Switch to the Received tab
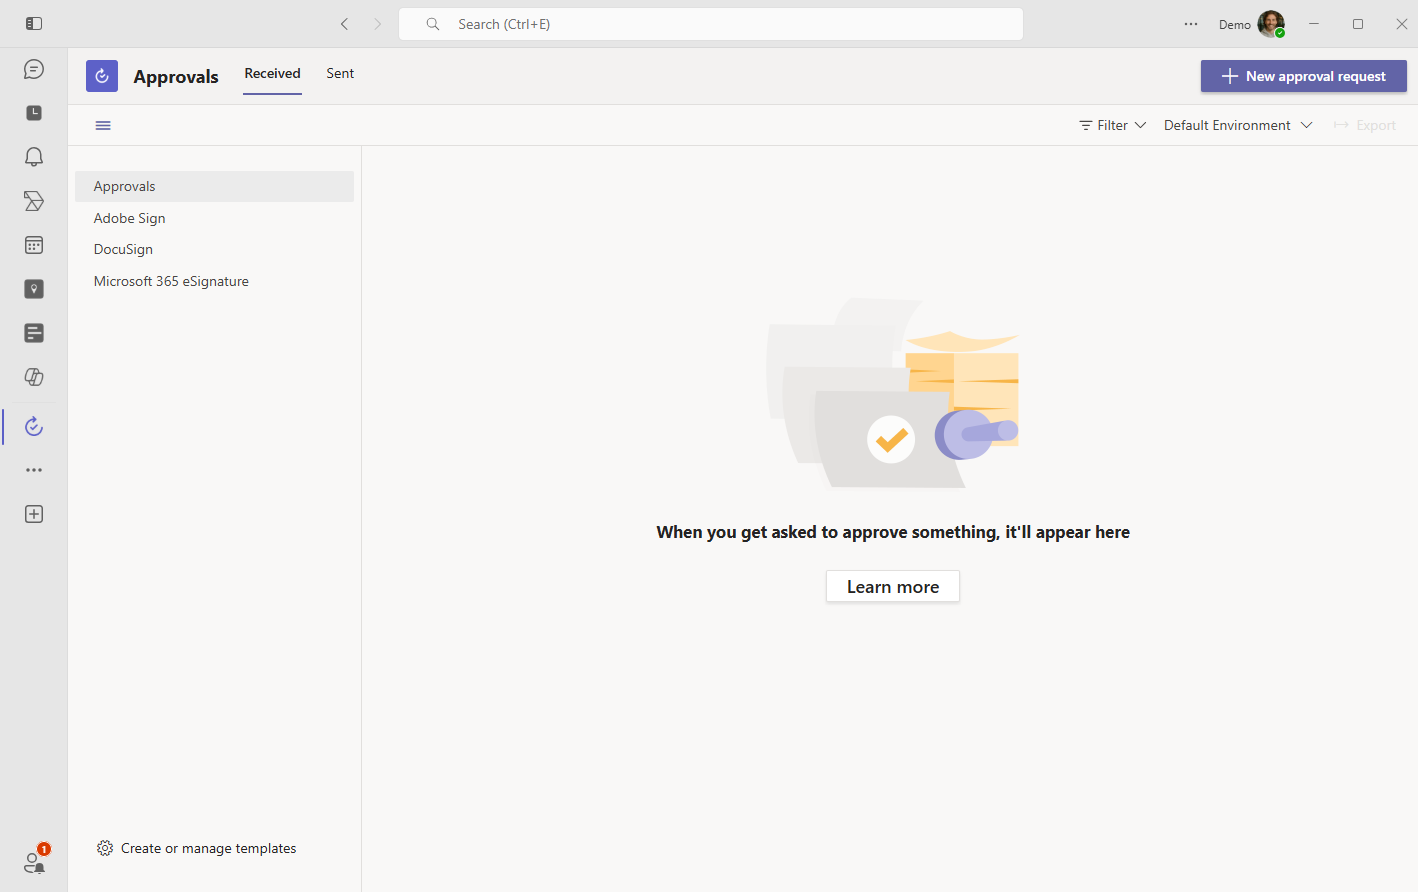The width and height of the screenshot is (1418, 892). pos(273,74)
